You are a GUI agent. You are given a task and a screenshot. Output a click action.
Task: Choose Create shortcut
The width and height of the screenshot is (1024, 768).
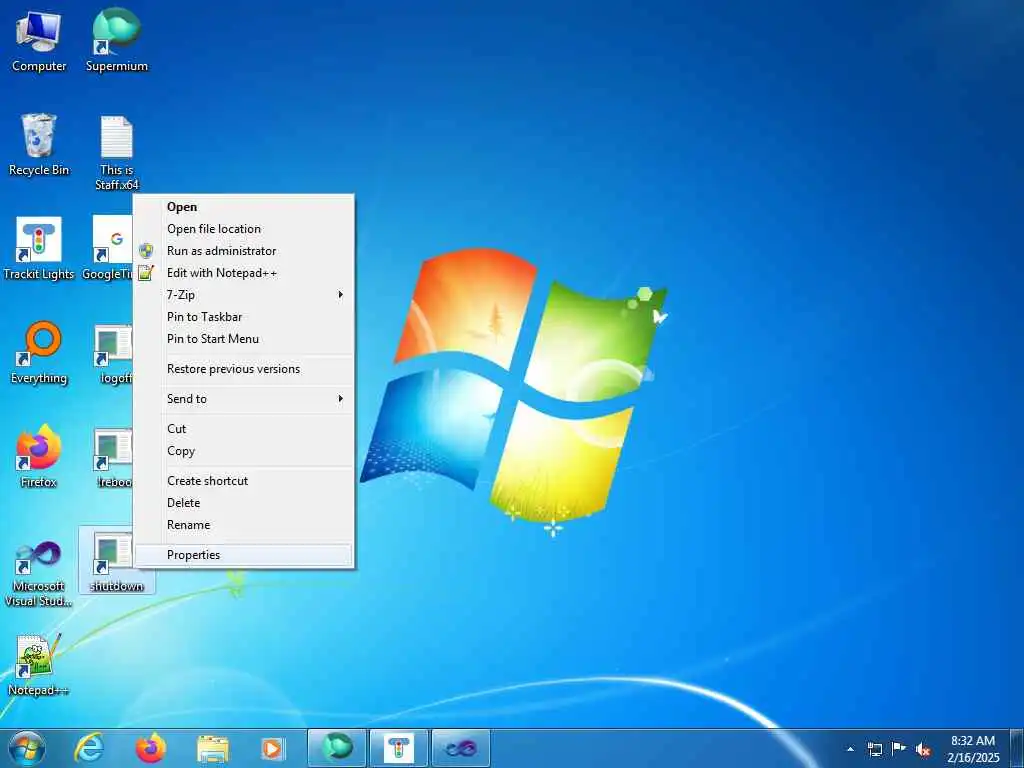[x=244, y=481]
